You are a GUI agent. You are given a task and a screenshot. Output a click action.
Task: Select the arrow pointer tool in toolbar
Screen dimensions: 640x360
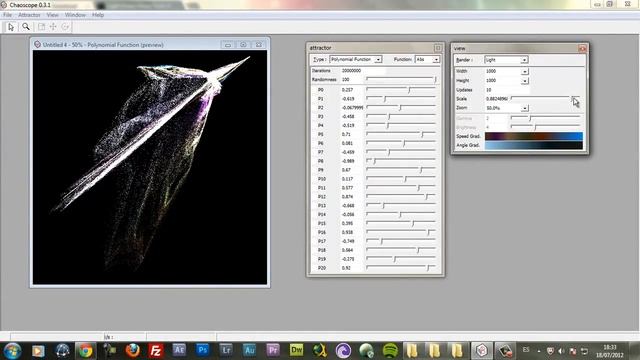click(11, 27)
